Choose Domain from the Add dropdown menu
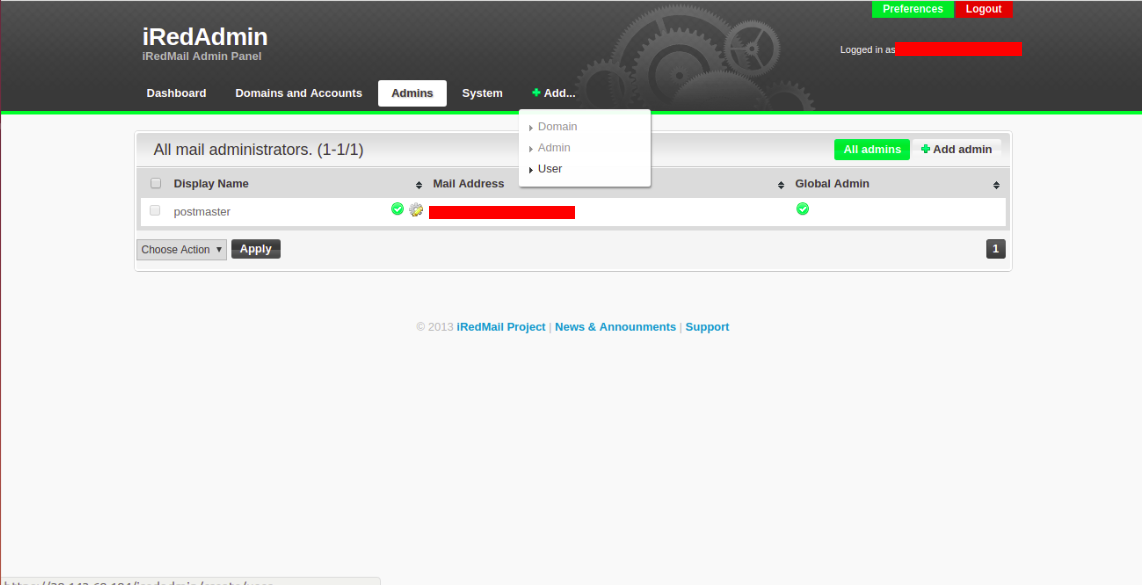Viewport: 1142px width, 585px height. click(557, 126)
